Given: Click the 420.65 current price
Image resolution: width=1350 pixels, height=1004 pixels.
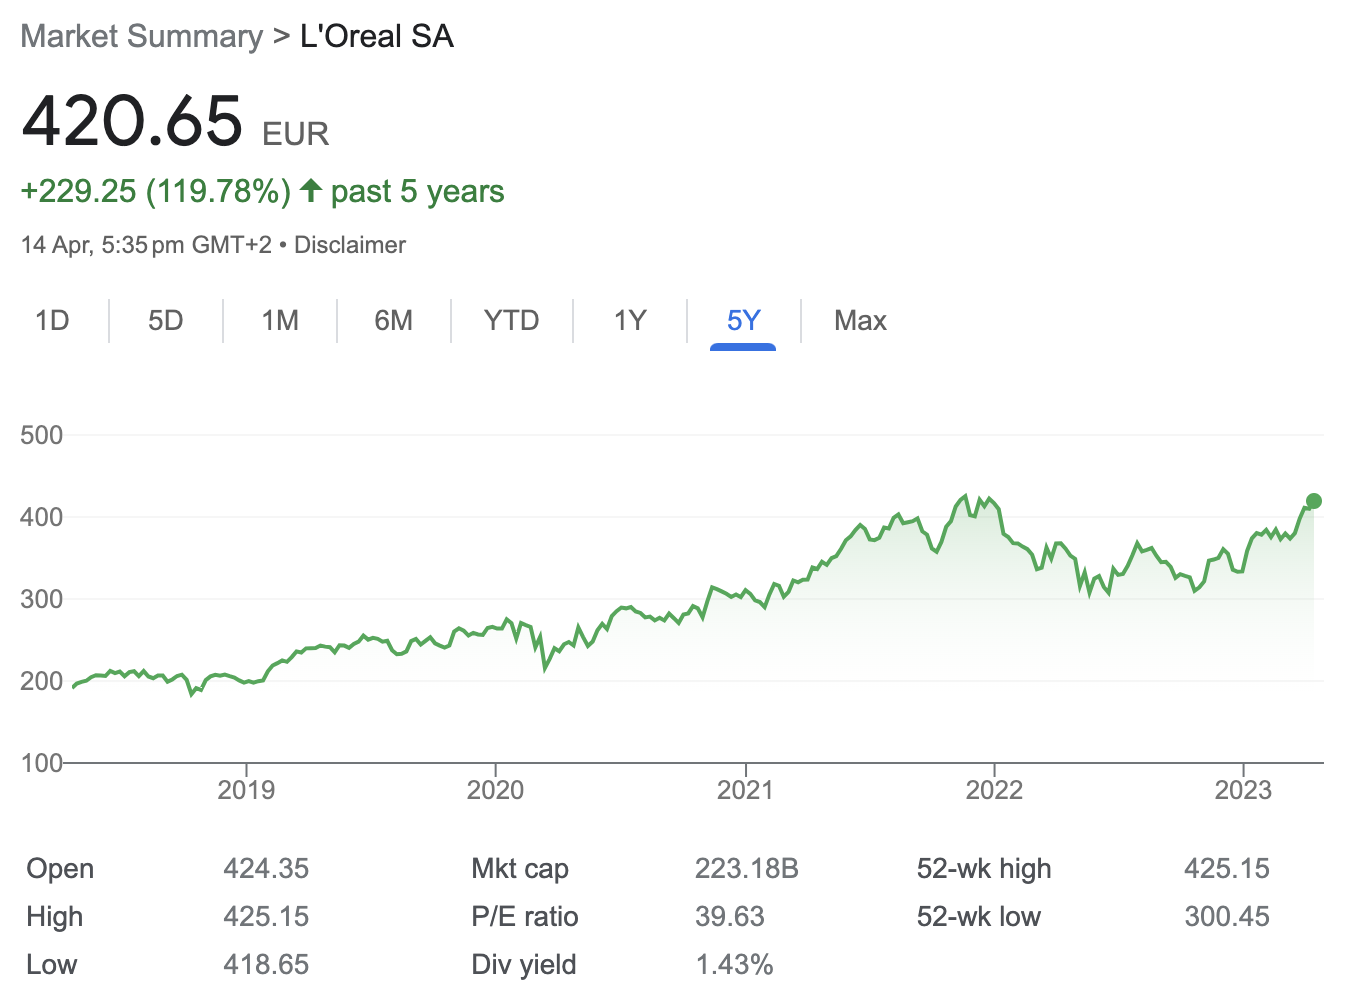Looking at the screenshot, I should coord(132,121).
